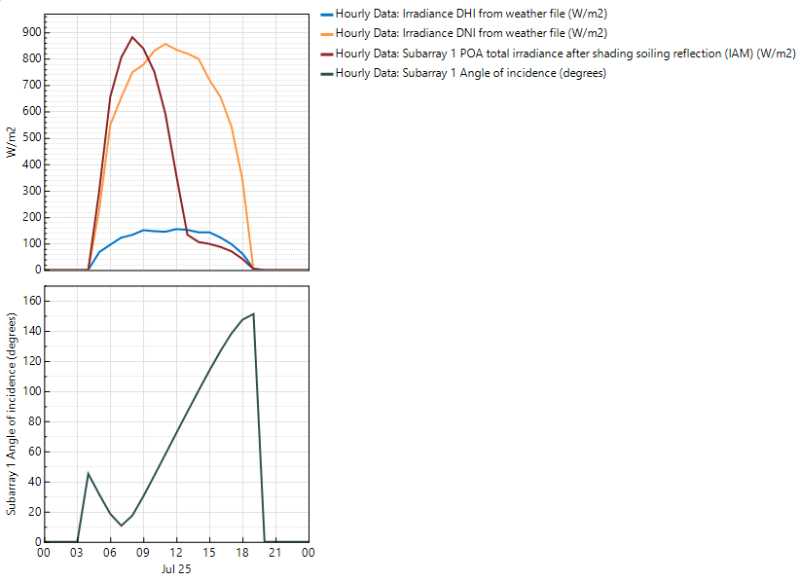The height and width of the screenshot is (583, 800).
Task: Click the 18 hour tick on the x-axis
Action: tap(242, 552)
